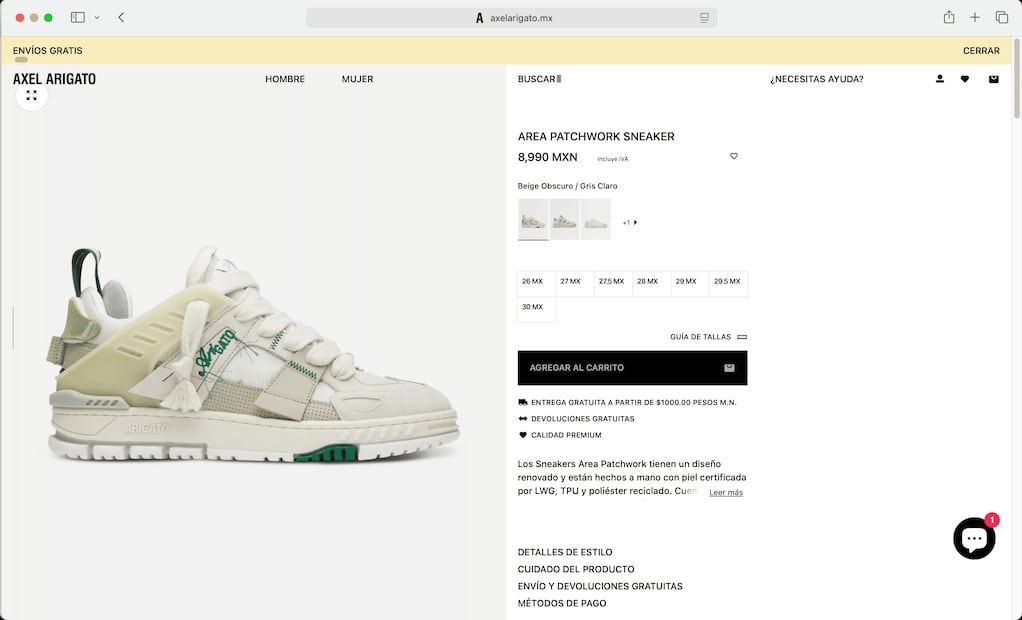
Task: Click Leer más link
Action: pyautogui.click(x=725, y=492)
